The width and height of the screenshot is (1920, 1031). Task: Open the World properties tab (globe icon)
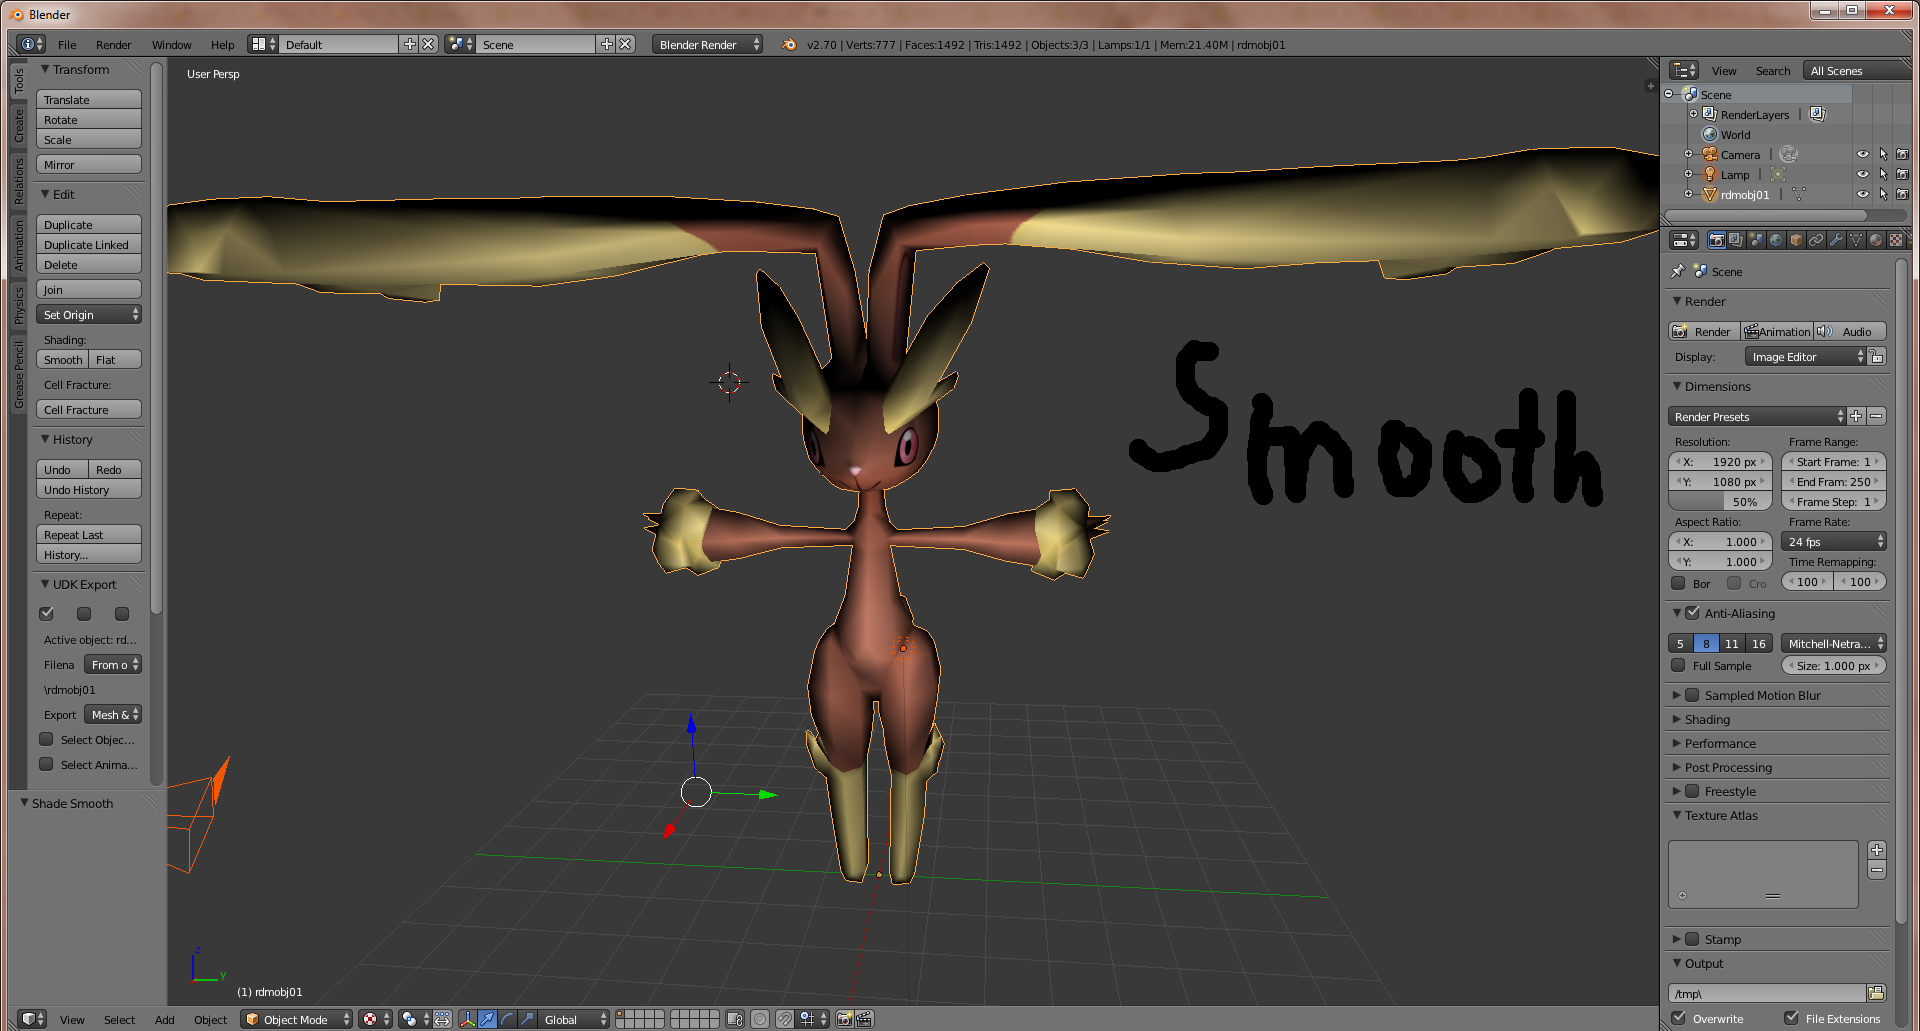pyautogui.click(x=1776, y=240)
